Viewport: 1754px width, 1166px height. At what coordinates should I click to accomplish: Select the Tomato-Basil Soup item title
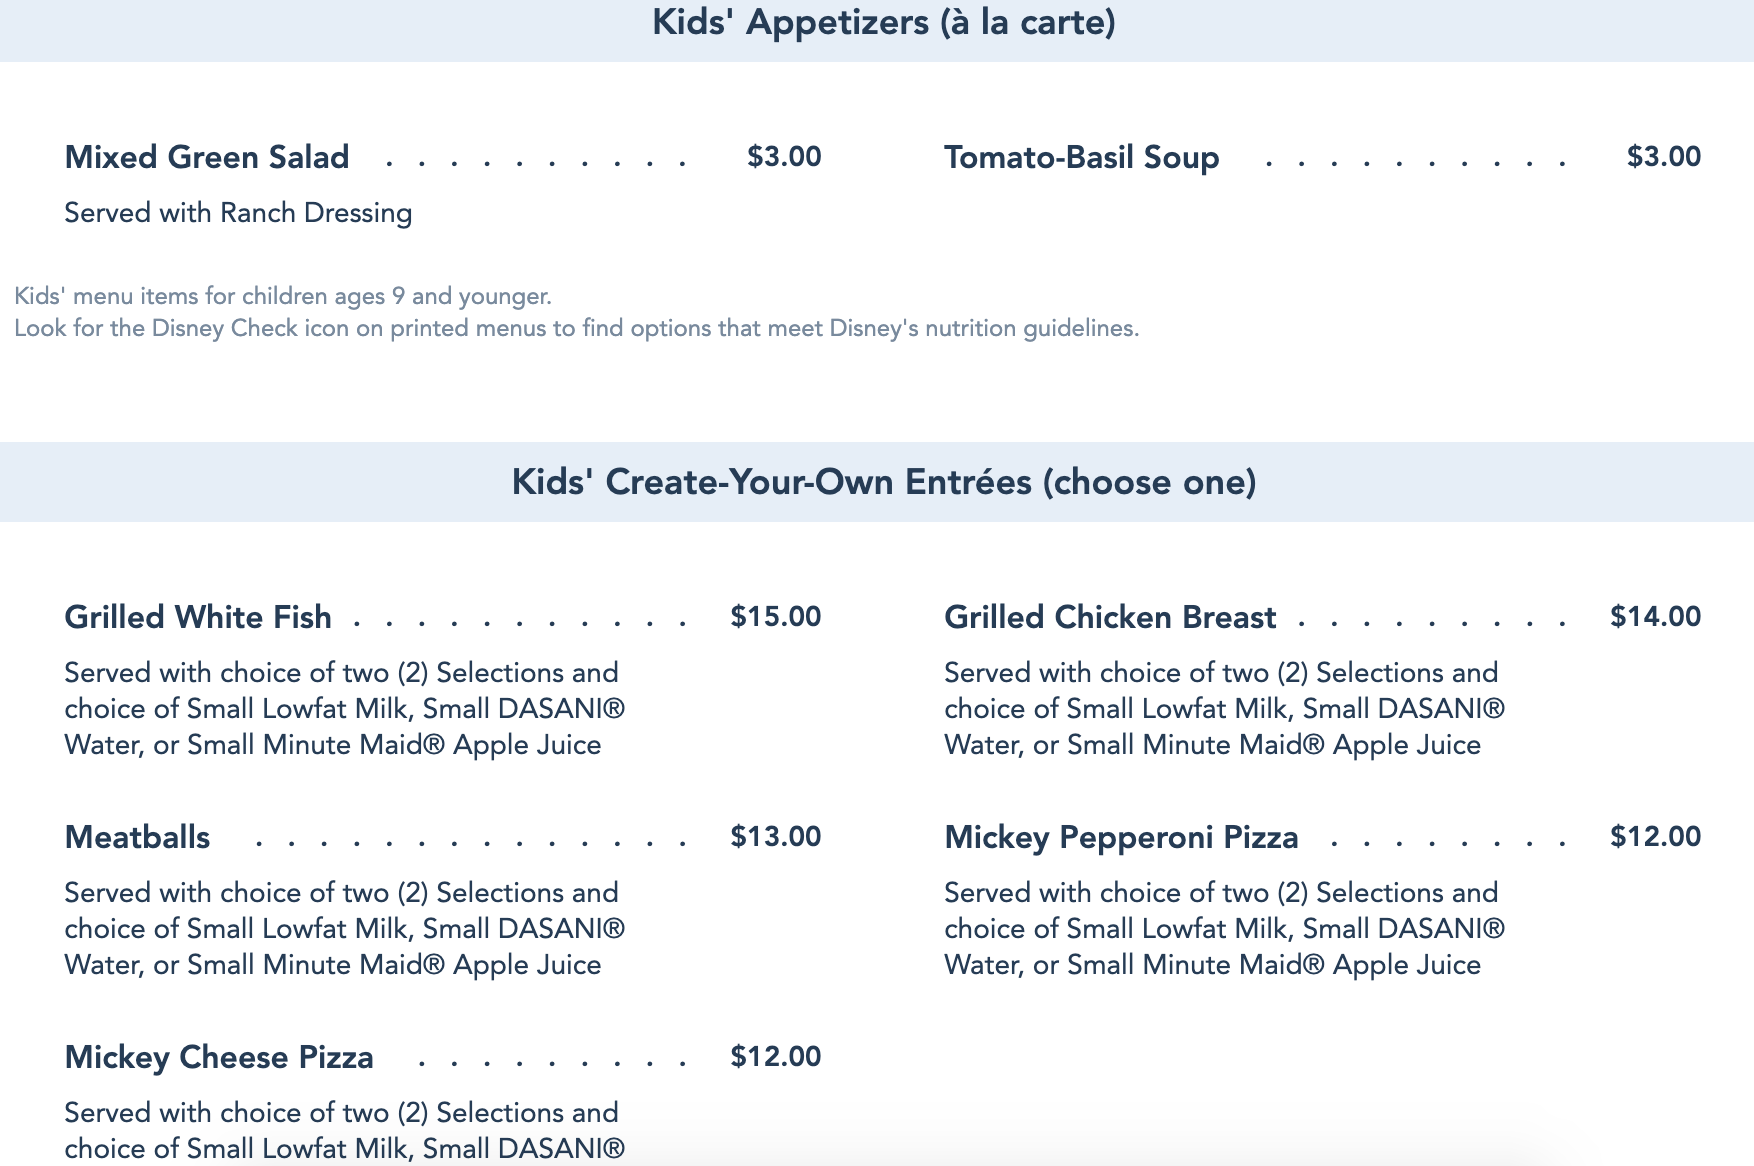click(1081, 157)
